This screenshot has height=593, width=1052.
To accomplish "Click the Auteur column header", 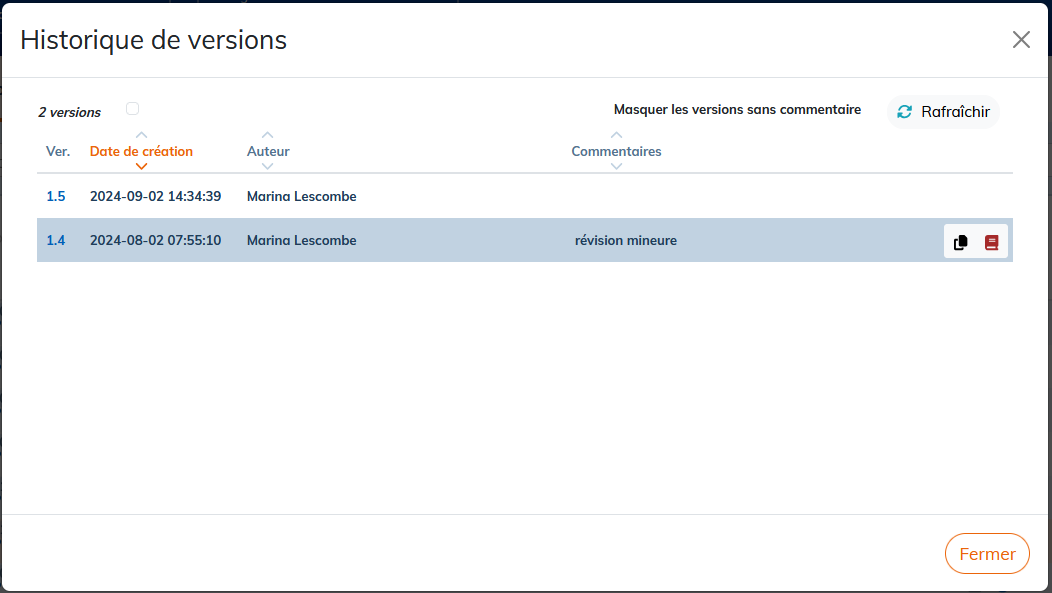I will tap(268, 151).
